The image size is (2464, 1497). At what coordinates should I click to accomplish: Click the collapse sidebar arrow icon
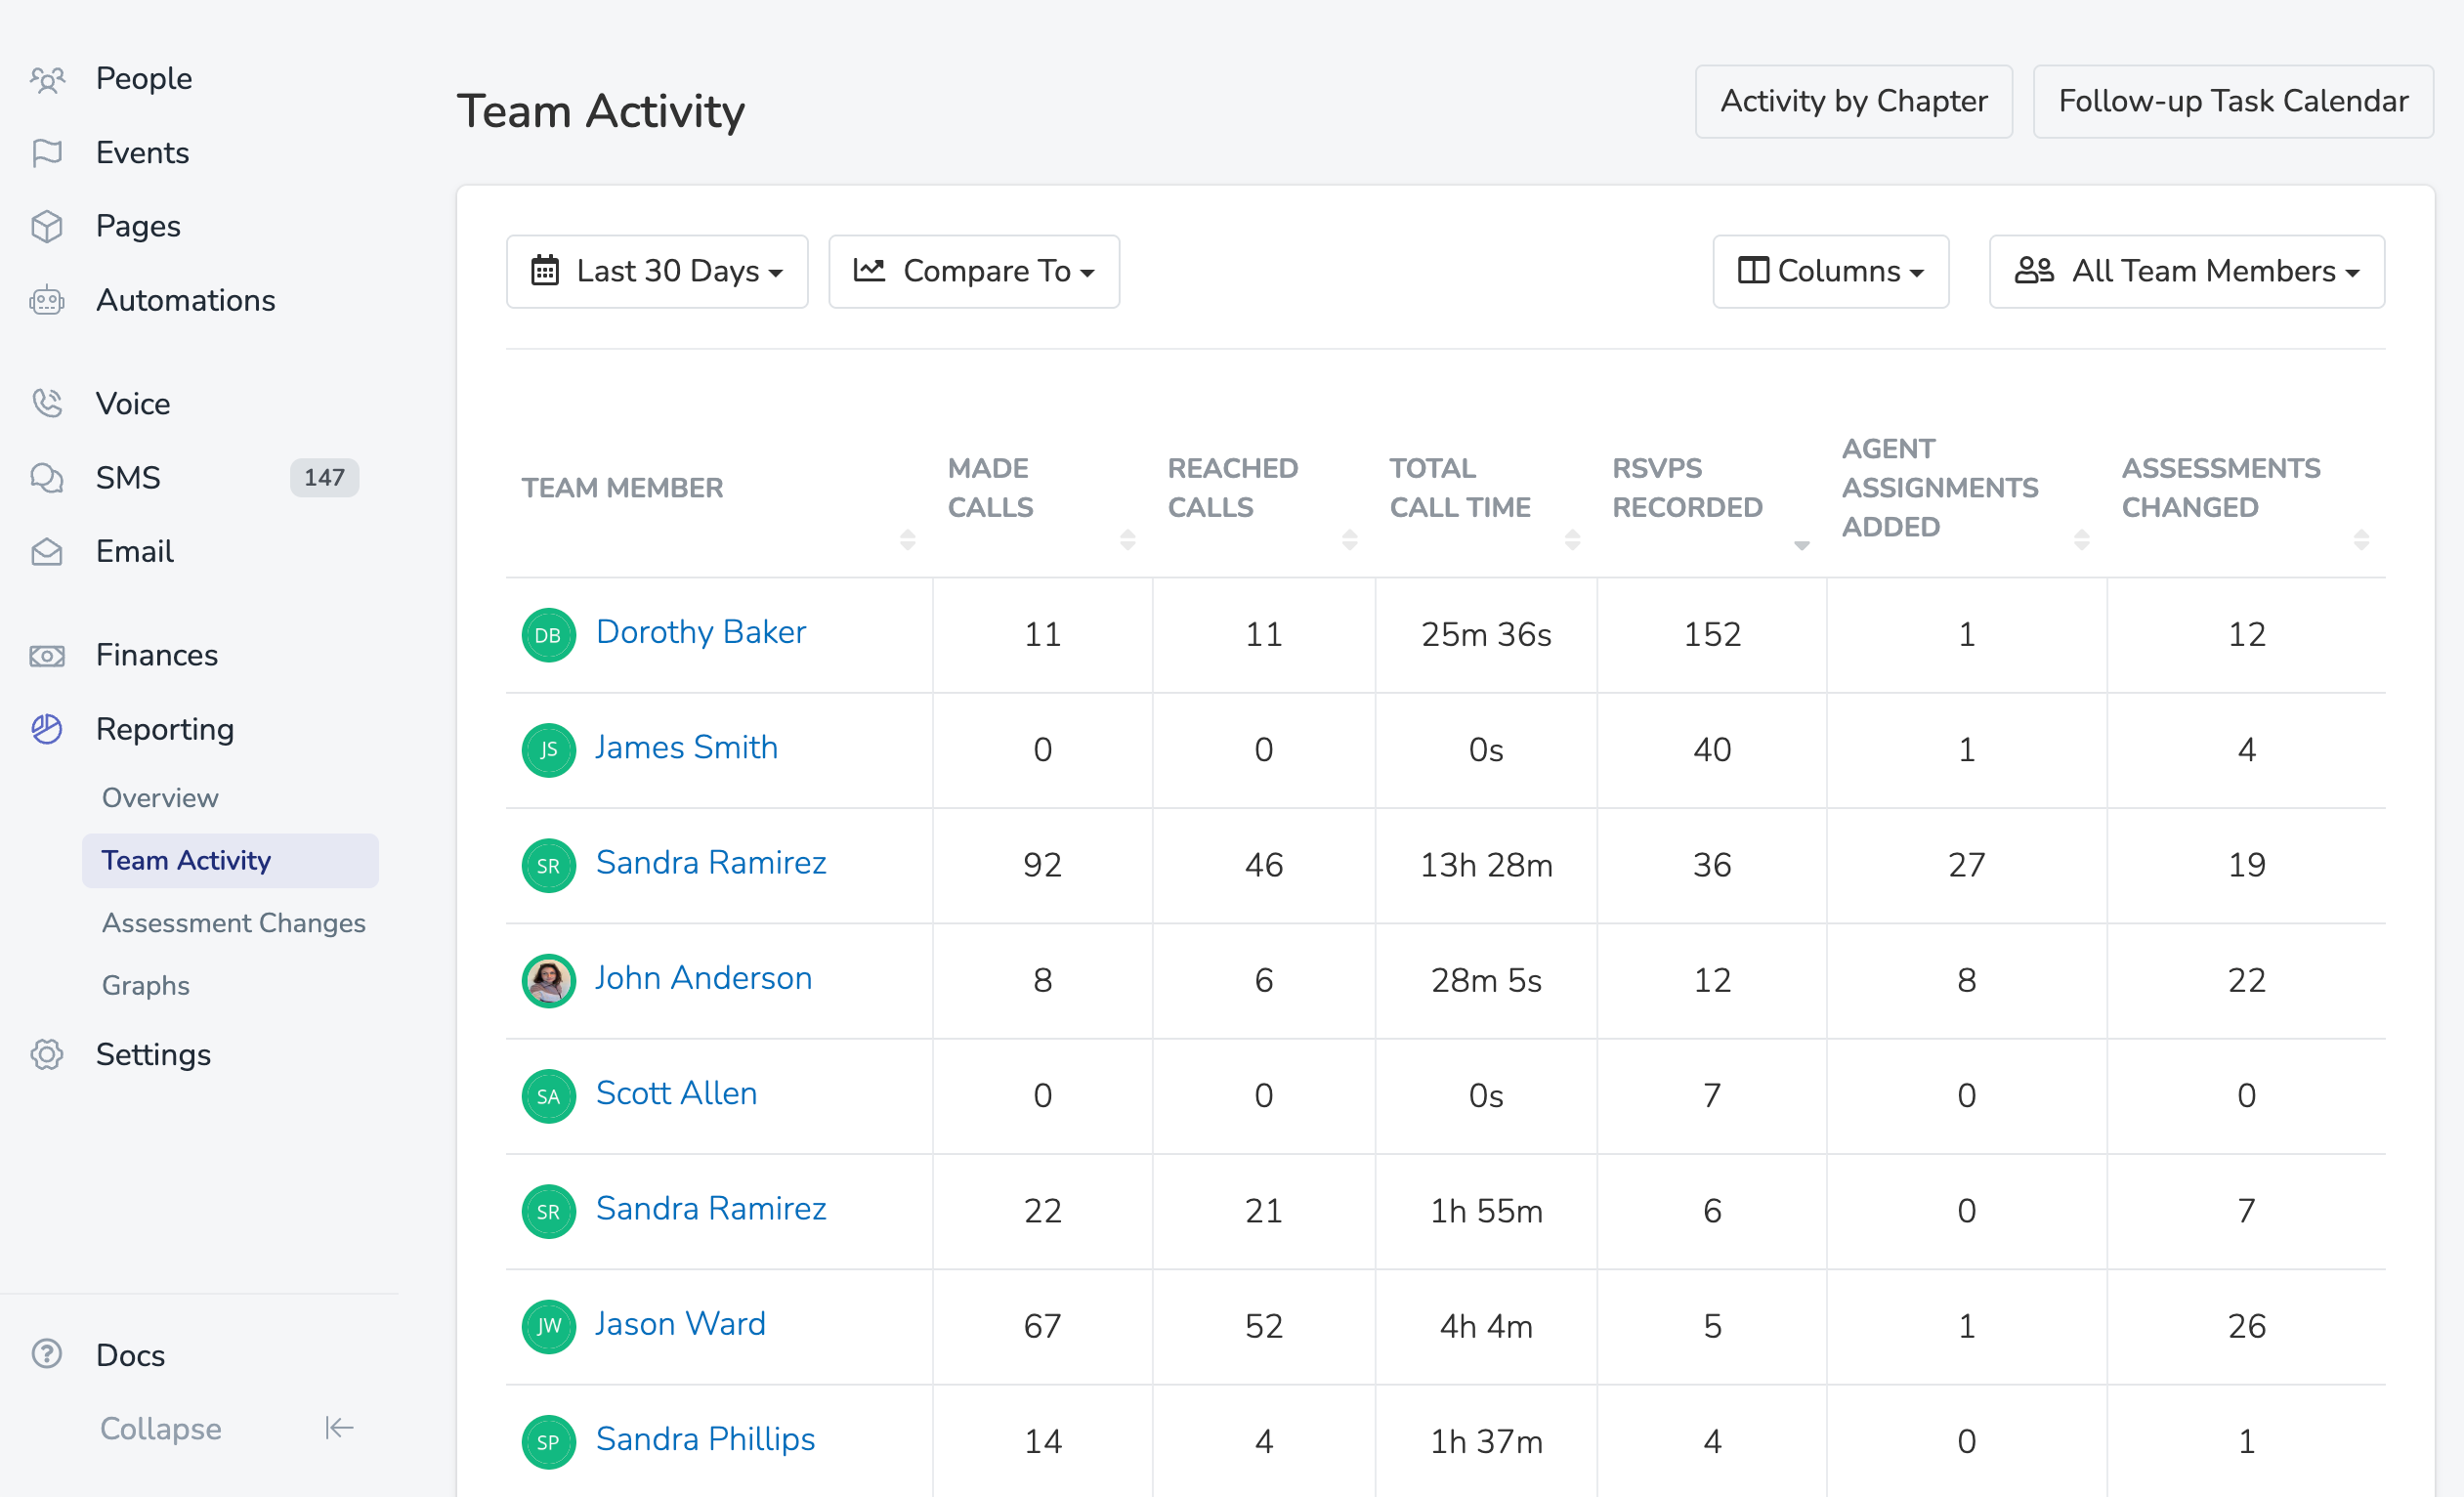pos(339,1428)
